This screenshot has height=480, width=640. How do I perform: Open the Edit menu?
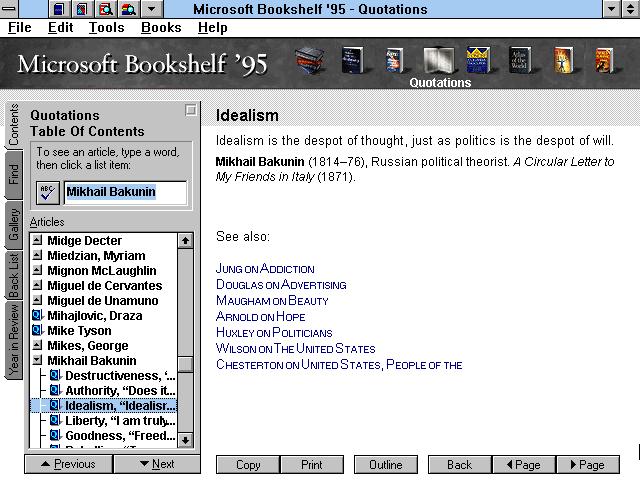pyautogui.click(x=60, y=27)
